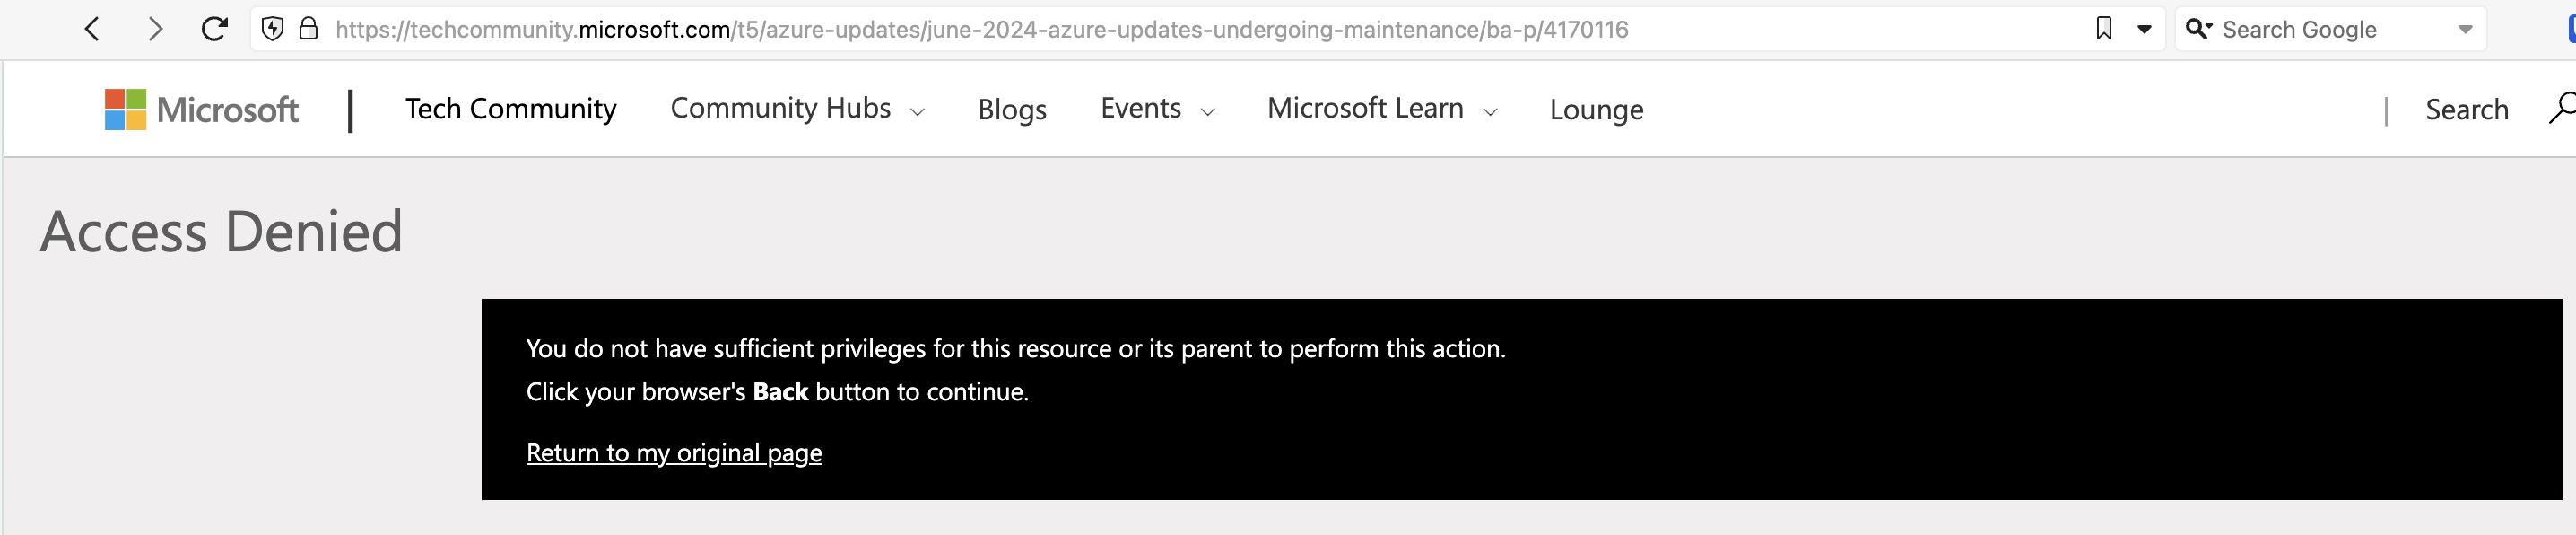Click the browser forward arrow
Viewport: 2576px width, 535px height.
154,29
